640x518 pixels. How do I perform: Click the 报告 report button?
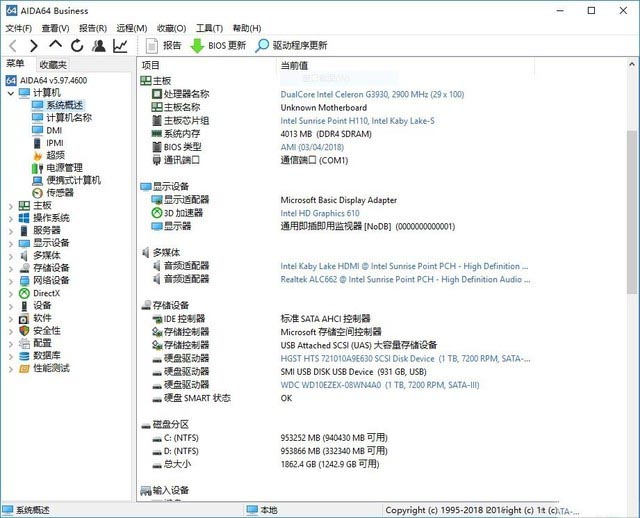[x=163, y=46]
